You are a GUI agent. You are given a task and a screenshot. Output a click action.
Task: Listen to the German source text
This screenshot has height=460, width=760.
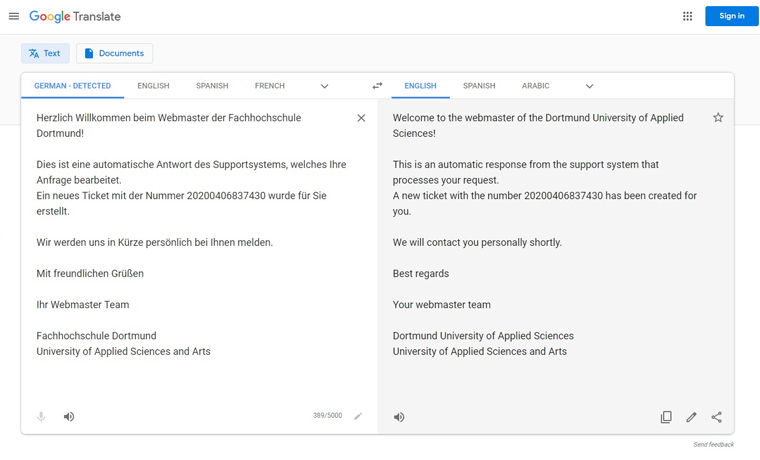69,416
